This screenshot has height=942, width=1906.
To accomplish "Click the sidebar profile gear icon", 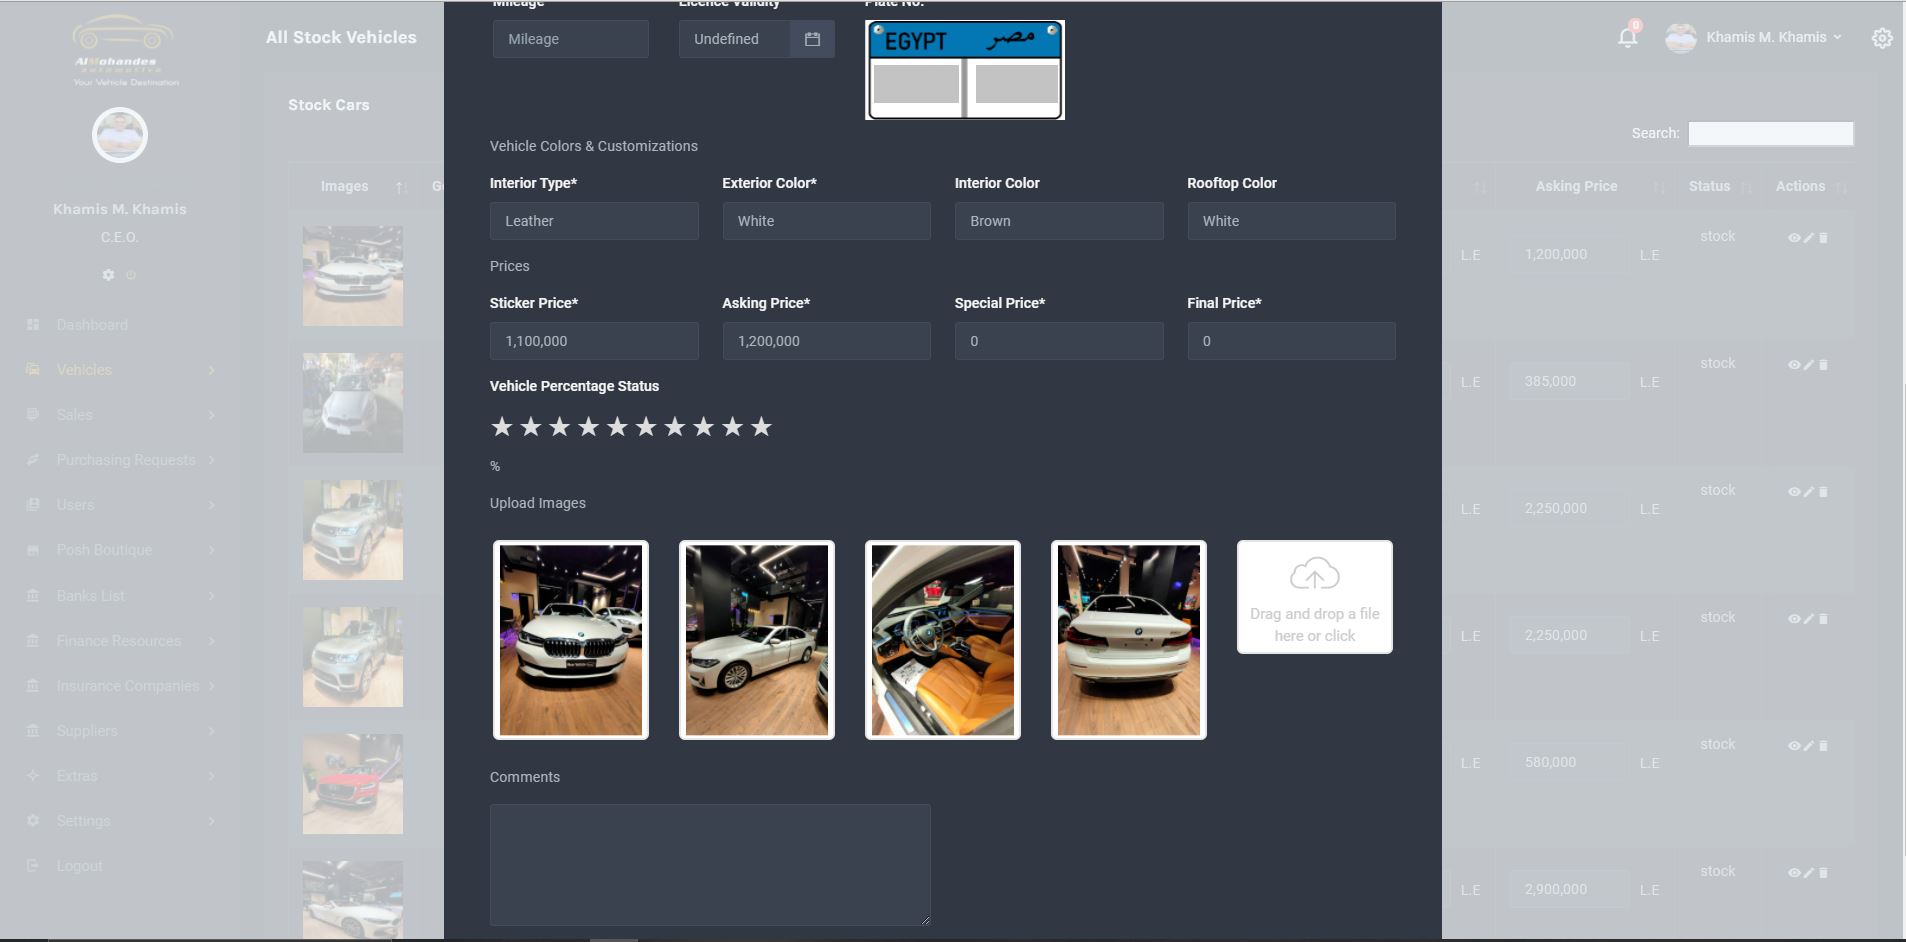I will 108,274.
